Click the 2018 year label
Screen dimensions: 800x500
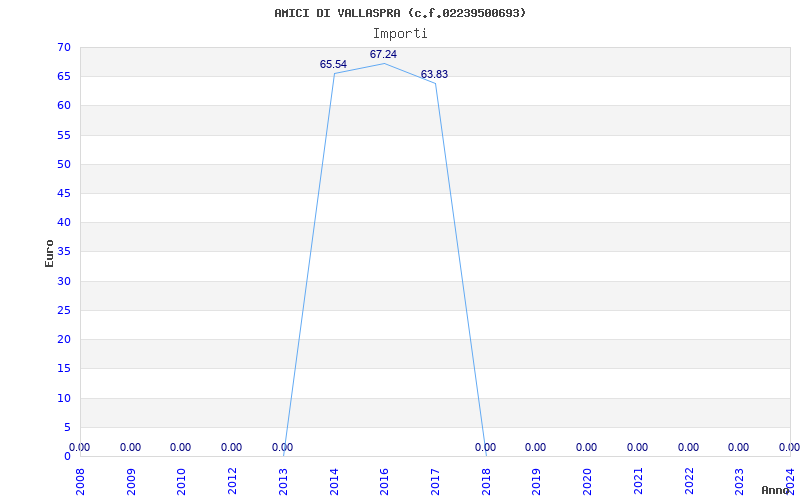pos(486,481)
